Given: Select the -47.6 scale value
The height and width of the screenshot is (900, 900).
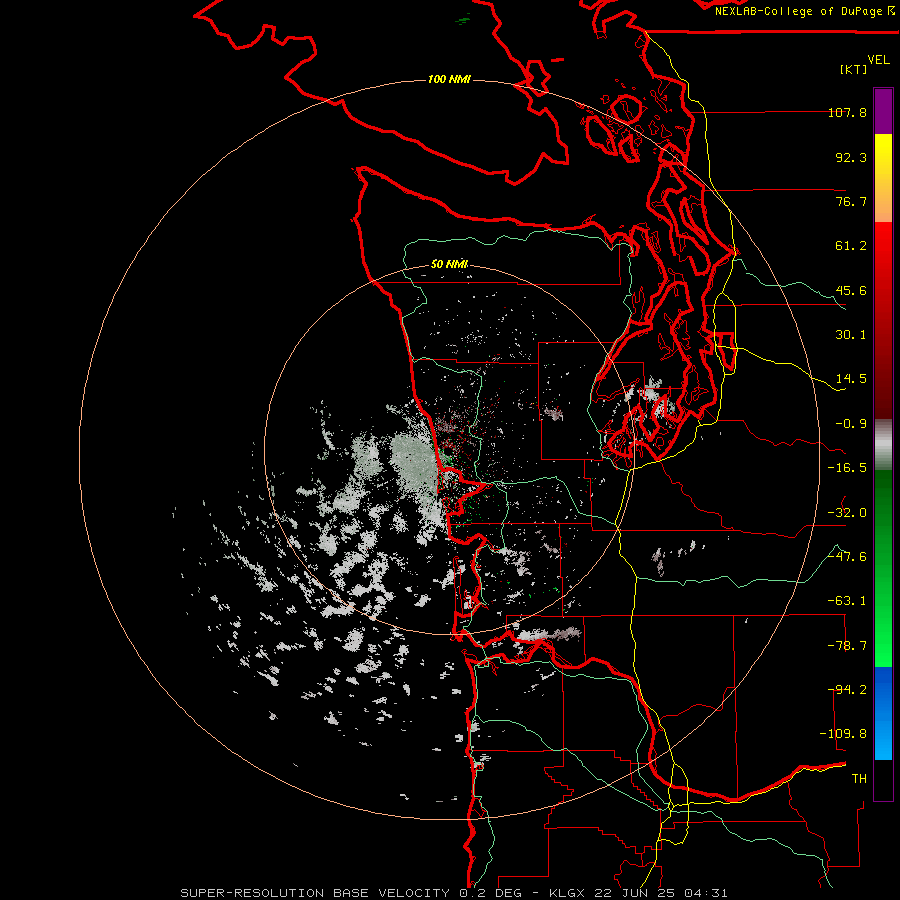Looking at the screenshot, I should click(x=847, y=557).
